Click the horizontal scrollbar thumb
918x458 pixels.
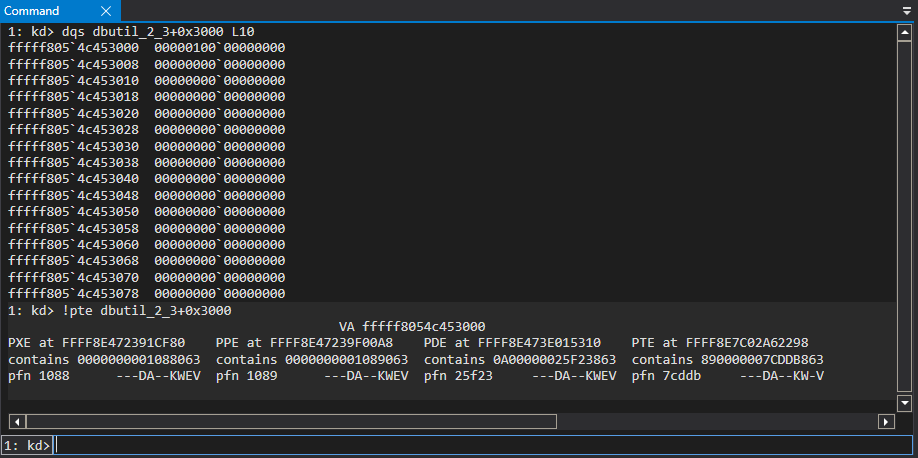point(290,422)
